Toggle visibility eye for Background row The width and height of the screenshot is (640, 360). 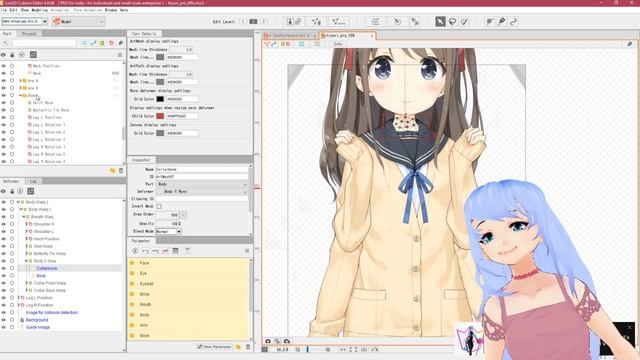(4, 320)
